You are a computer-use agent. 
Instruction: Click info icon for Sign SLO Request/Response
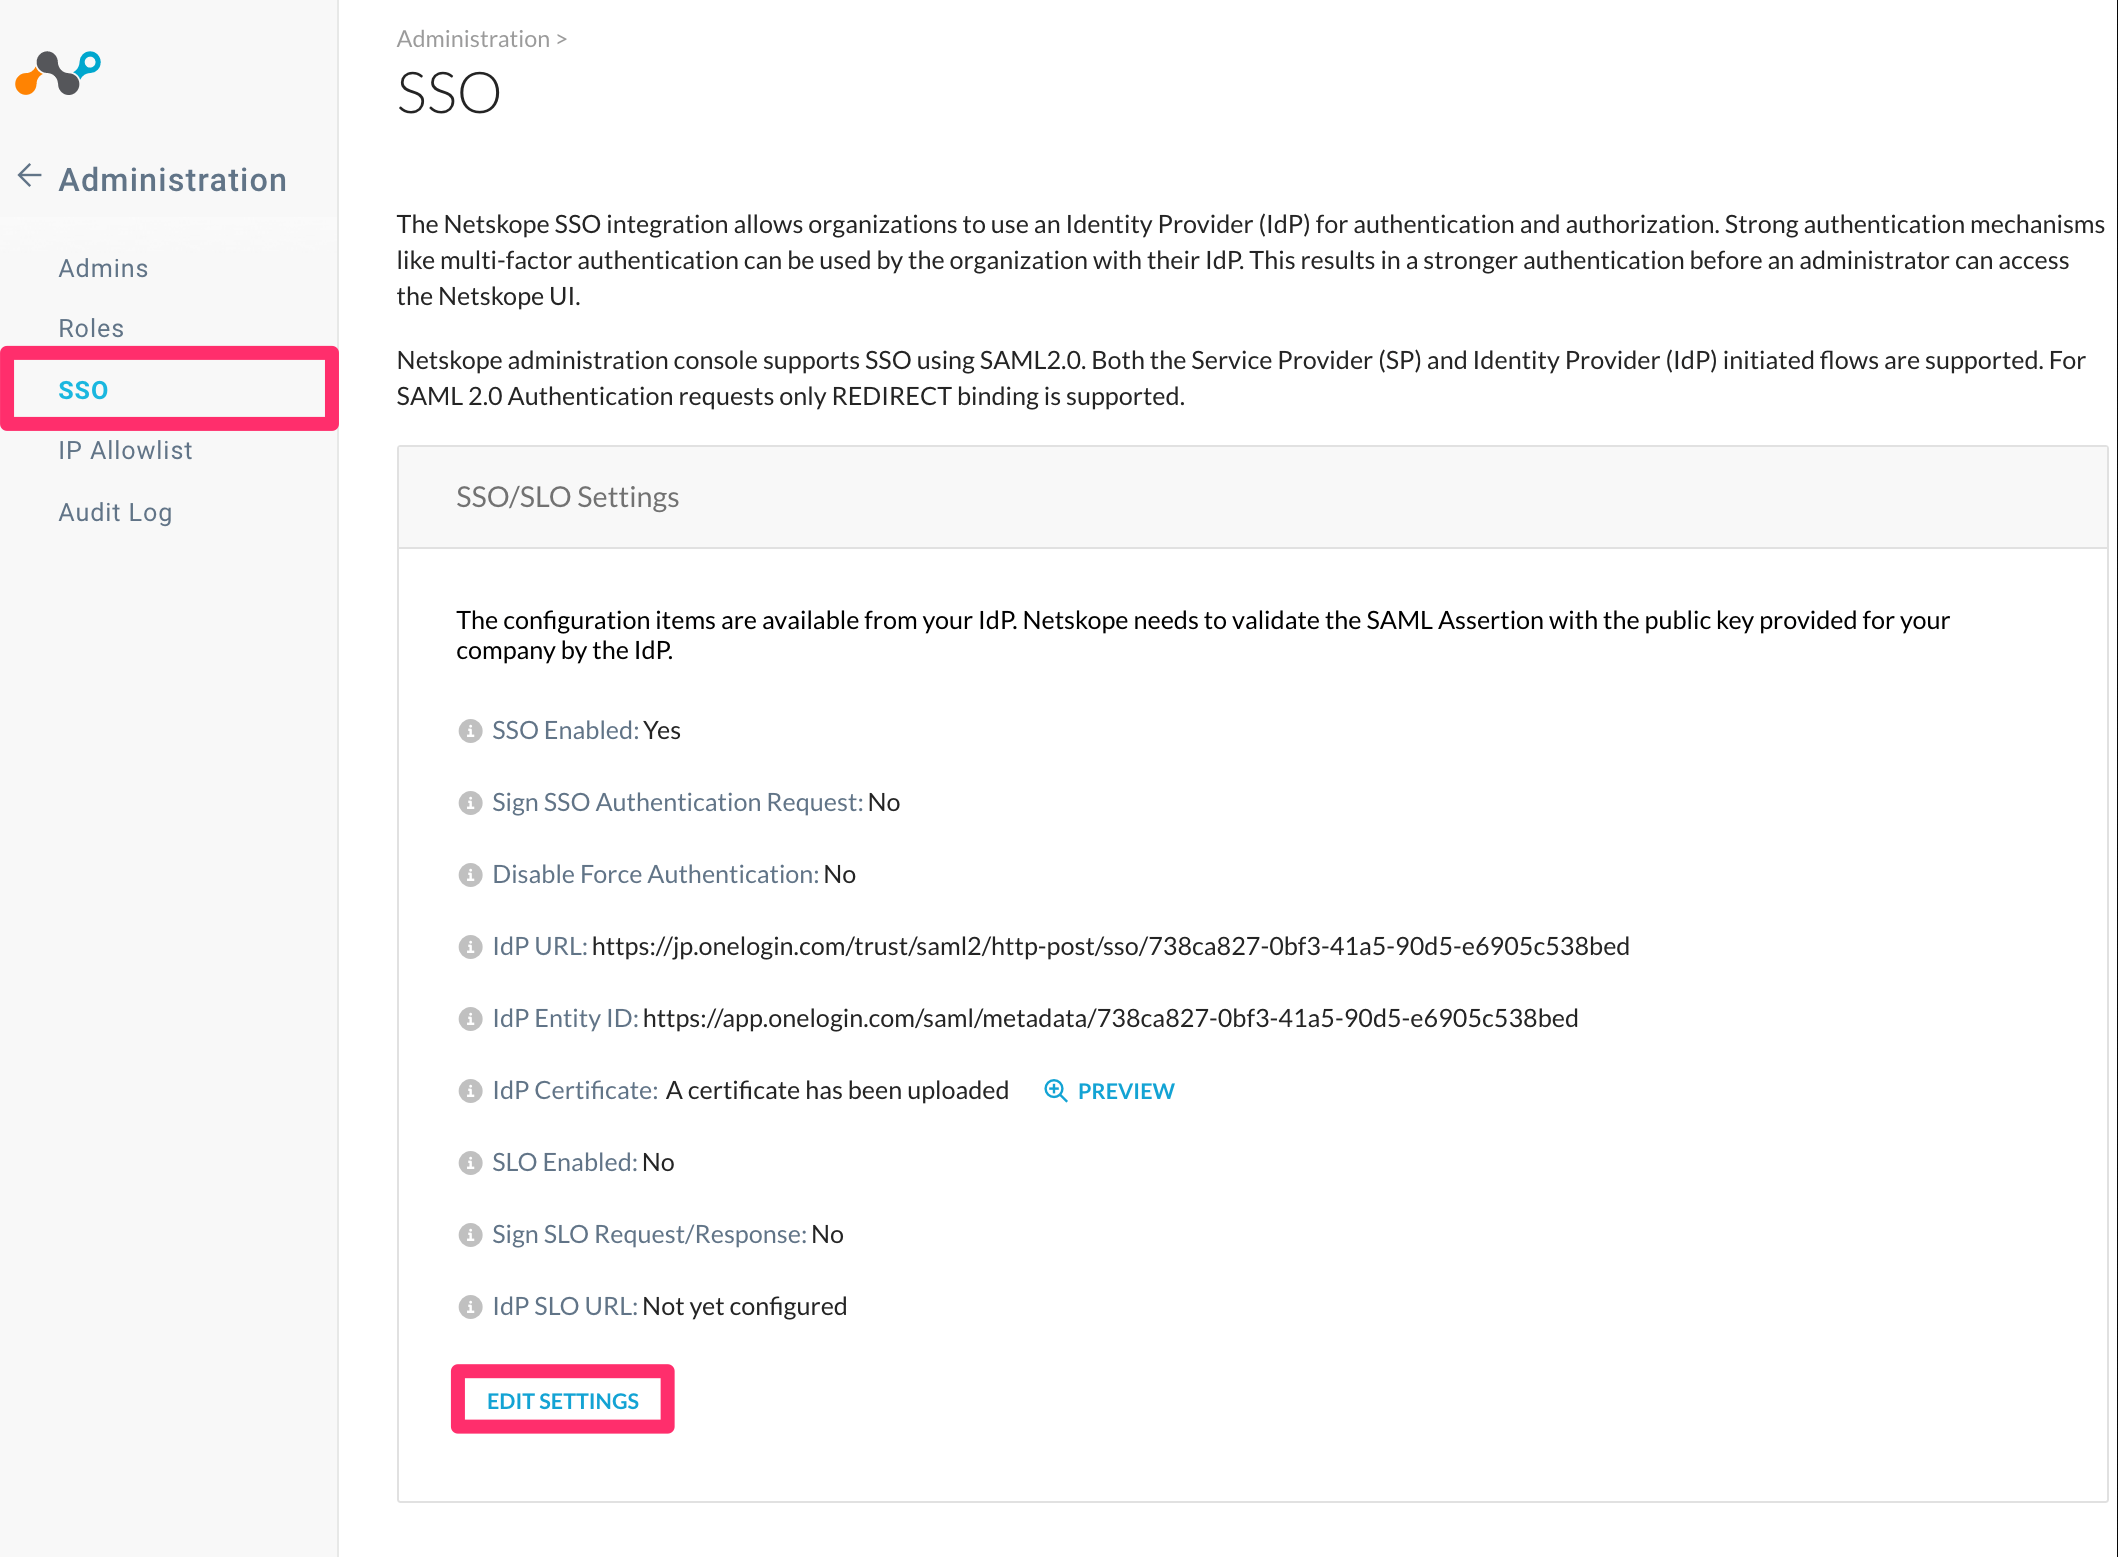[x=470, y=1235]
